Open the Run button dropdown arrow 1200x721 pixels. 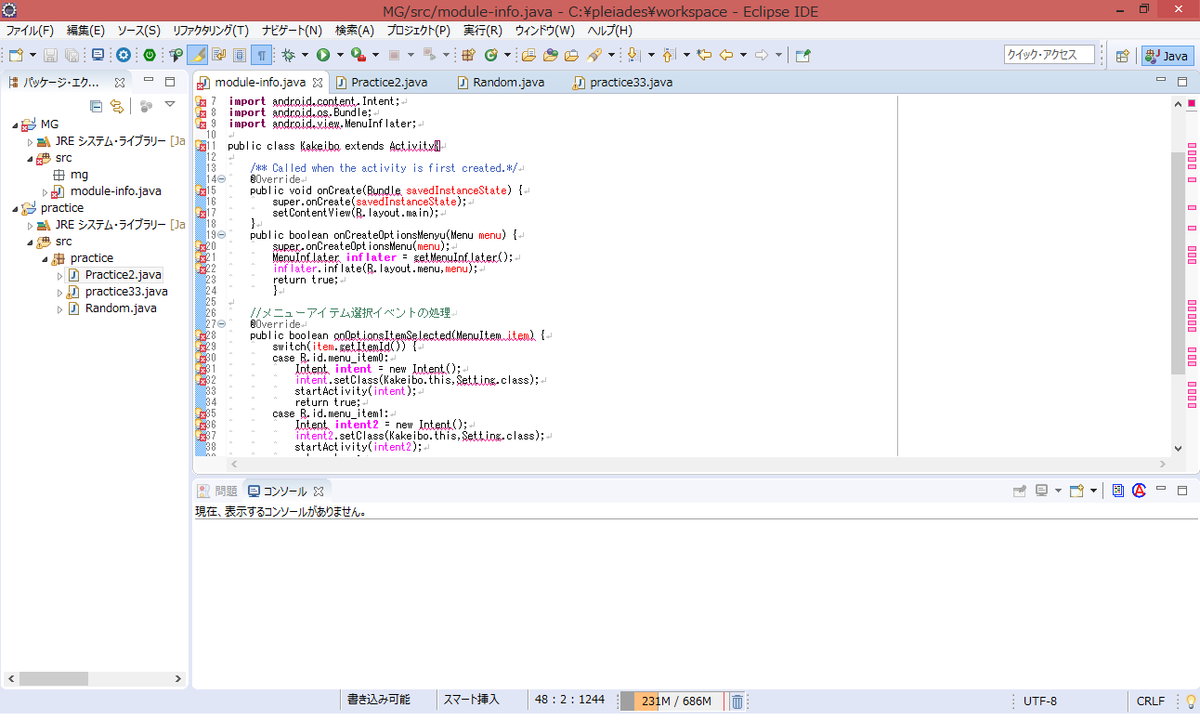coord(340,55)
